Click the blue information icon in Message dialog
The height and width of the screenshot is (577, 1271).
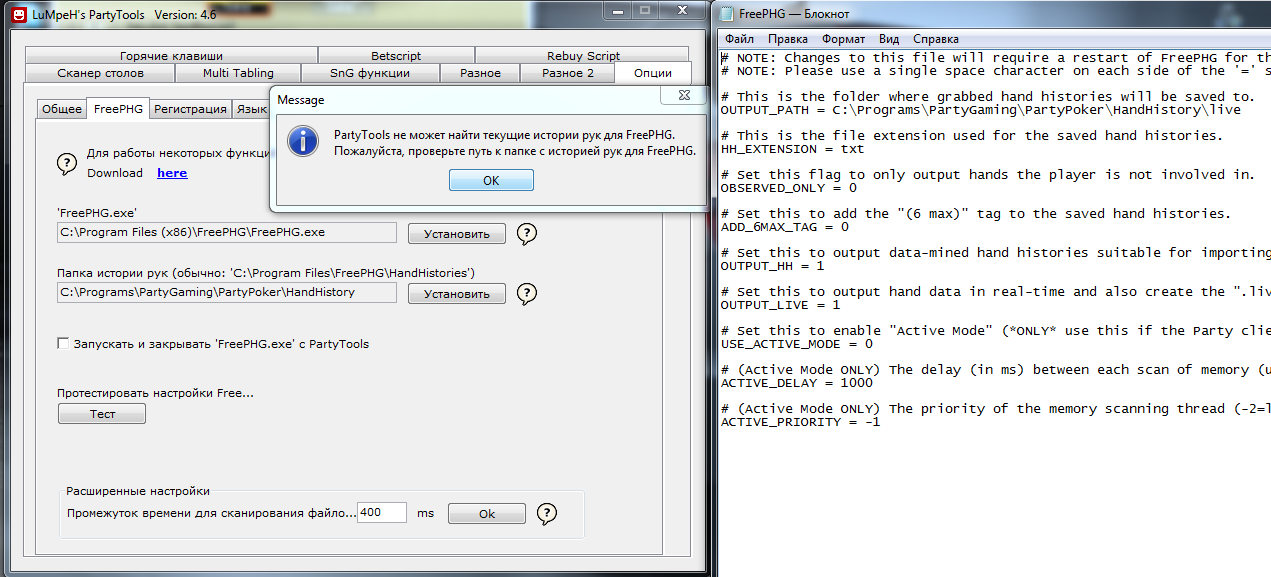click(302, 141)
